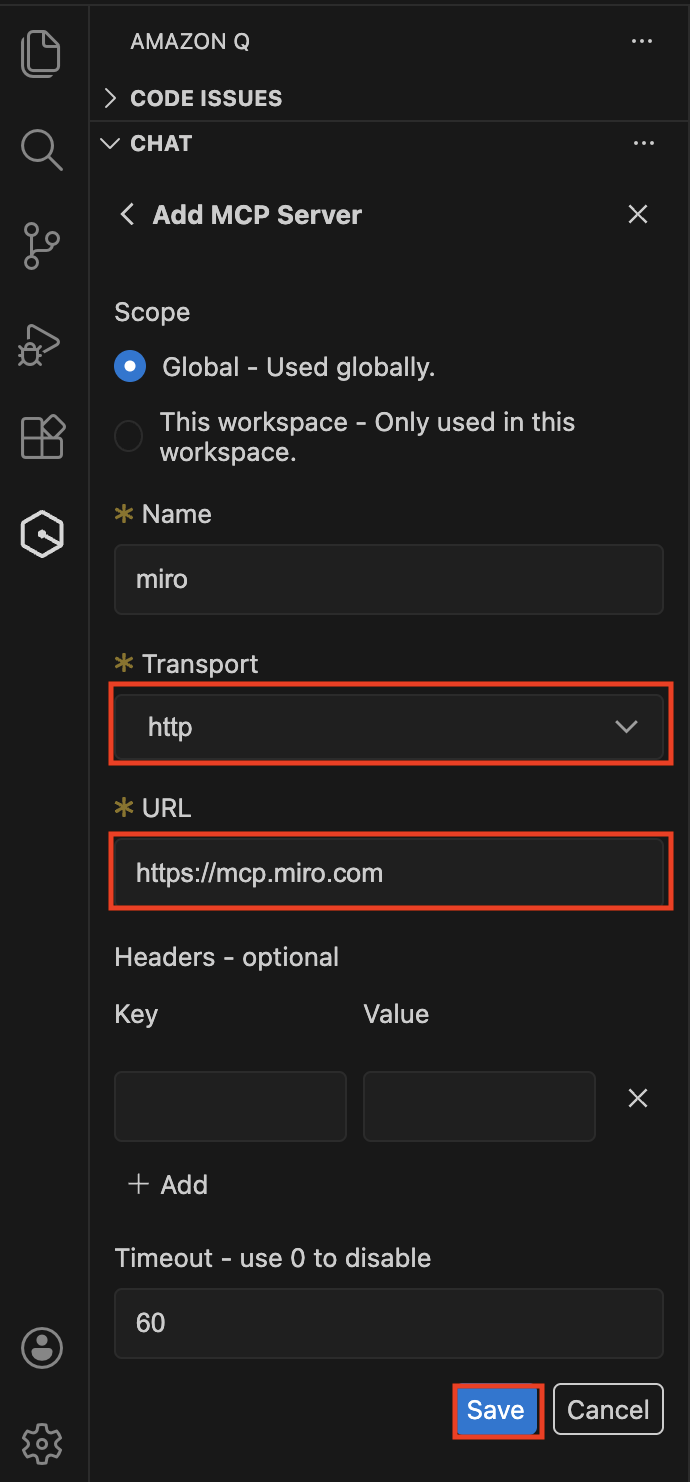Select Global scope radio button
This screenshot has width=690, height=1482.
[x=130, y=367]
